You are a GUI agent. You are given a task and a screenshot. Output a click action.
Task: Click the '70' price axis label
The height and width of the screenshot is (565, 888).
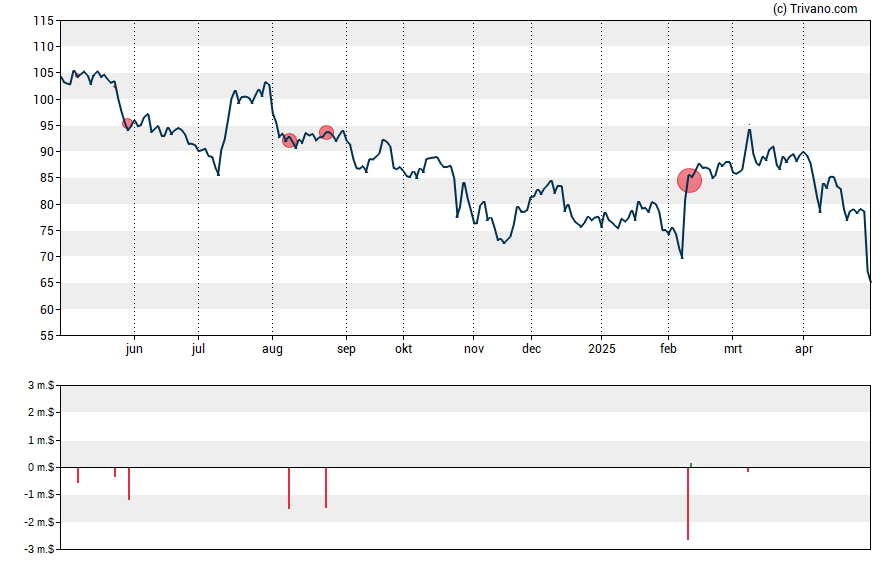(x=47, y=257)
